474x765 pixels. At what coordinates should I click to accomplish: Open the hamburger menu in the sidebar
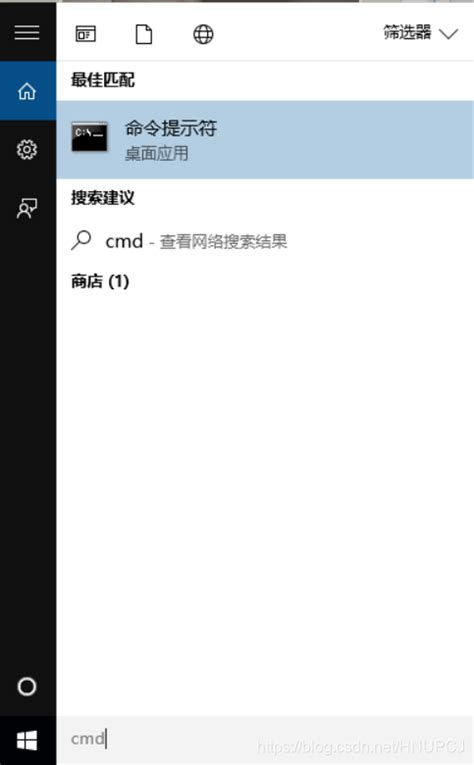(x=27, y=33)
